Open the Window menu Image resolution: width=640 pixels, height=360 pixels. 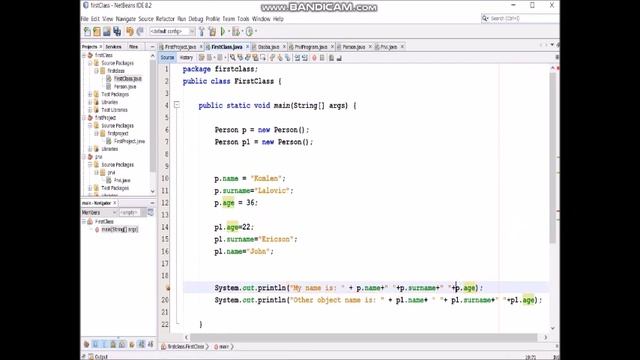pos(261,19)
